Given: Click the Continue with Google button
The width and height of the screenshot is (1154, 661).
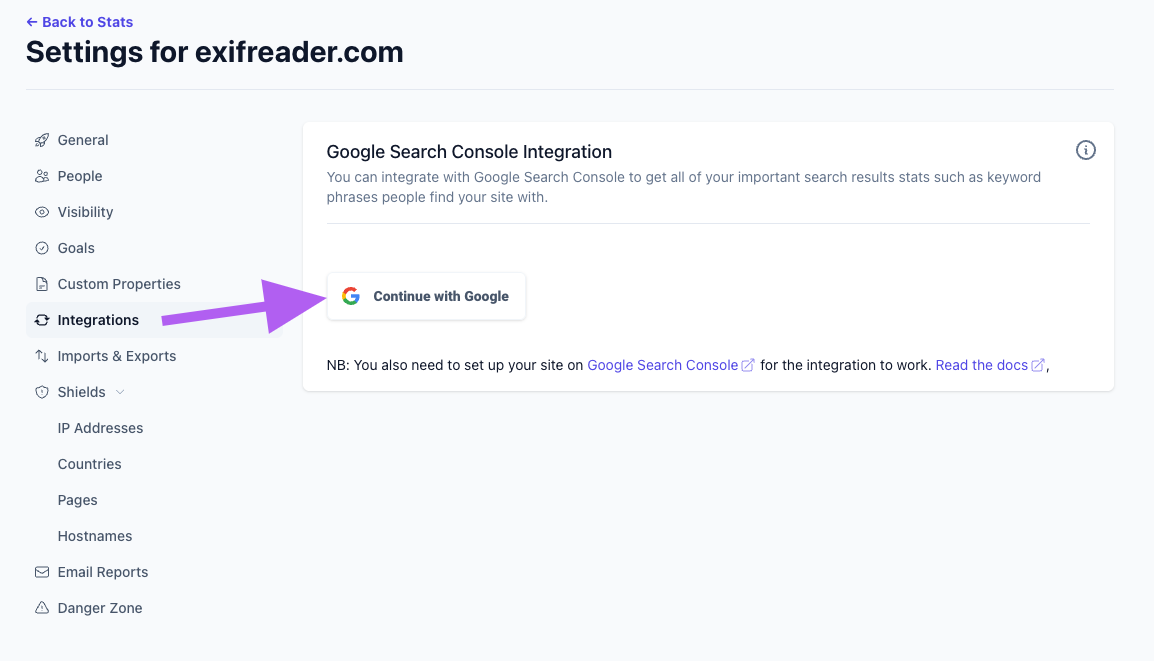Looking at the screenshot, I should (426, 296).
